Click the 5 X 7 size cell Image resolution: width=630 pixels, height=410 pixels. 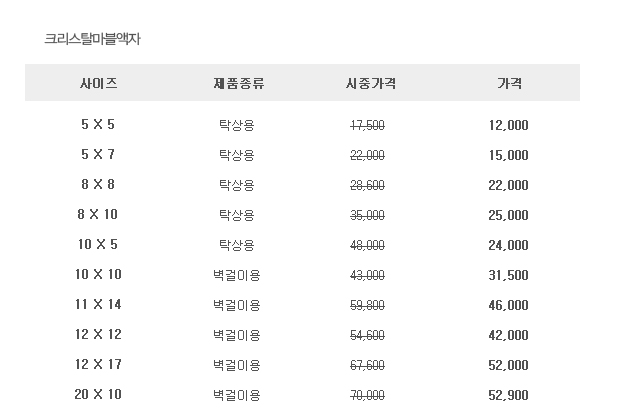(98, 154)
